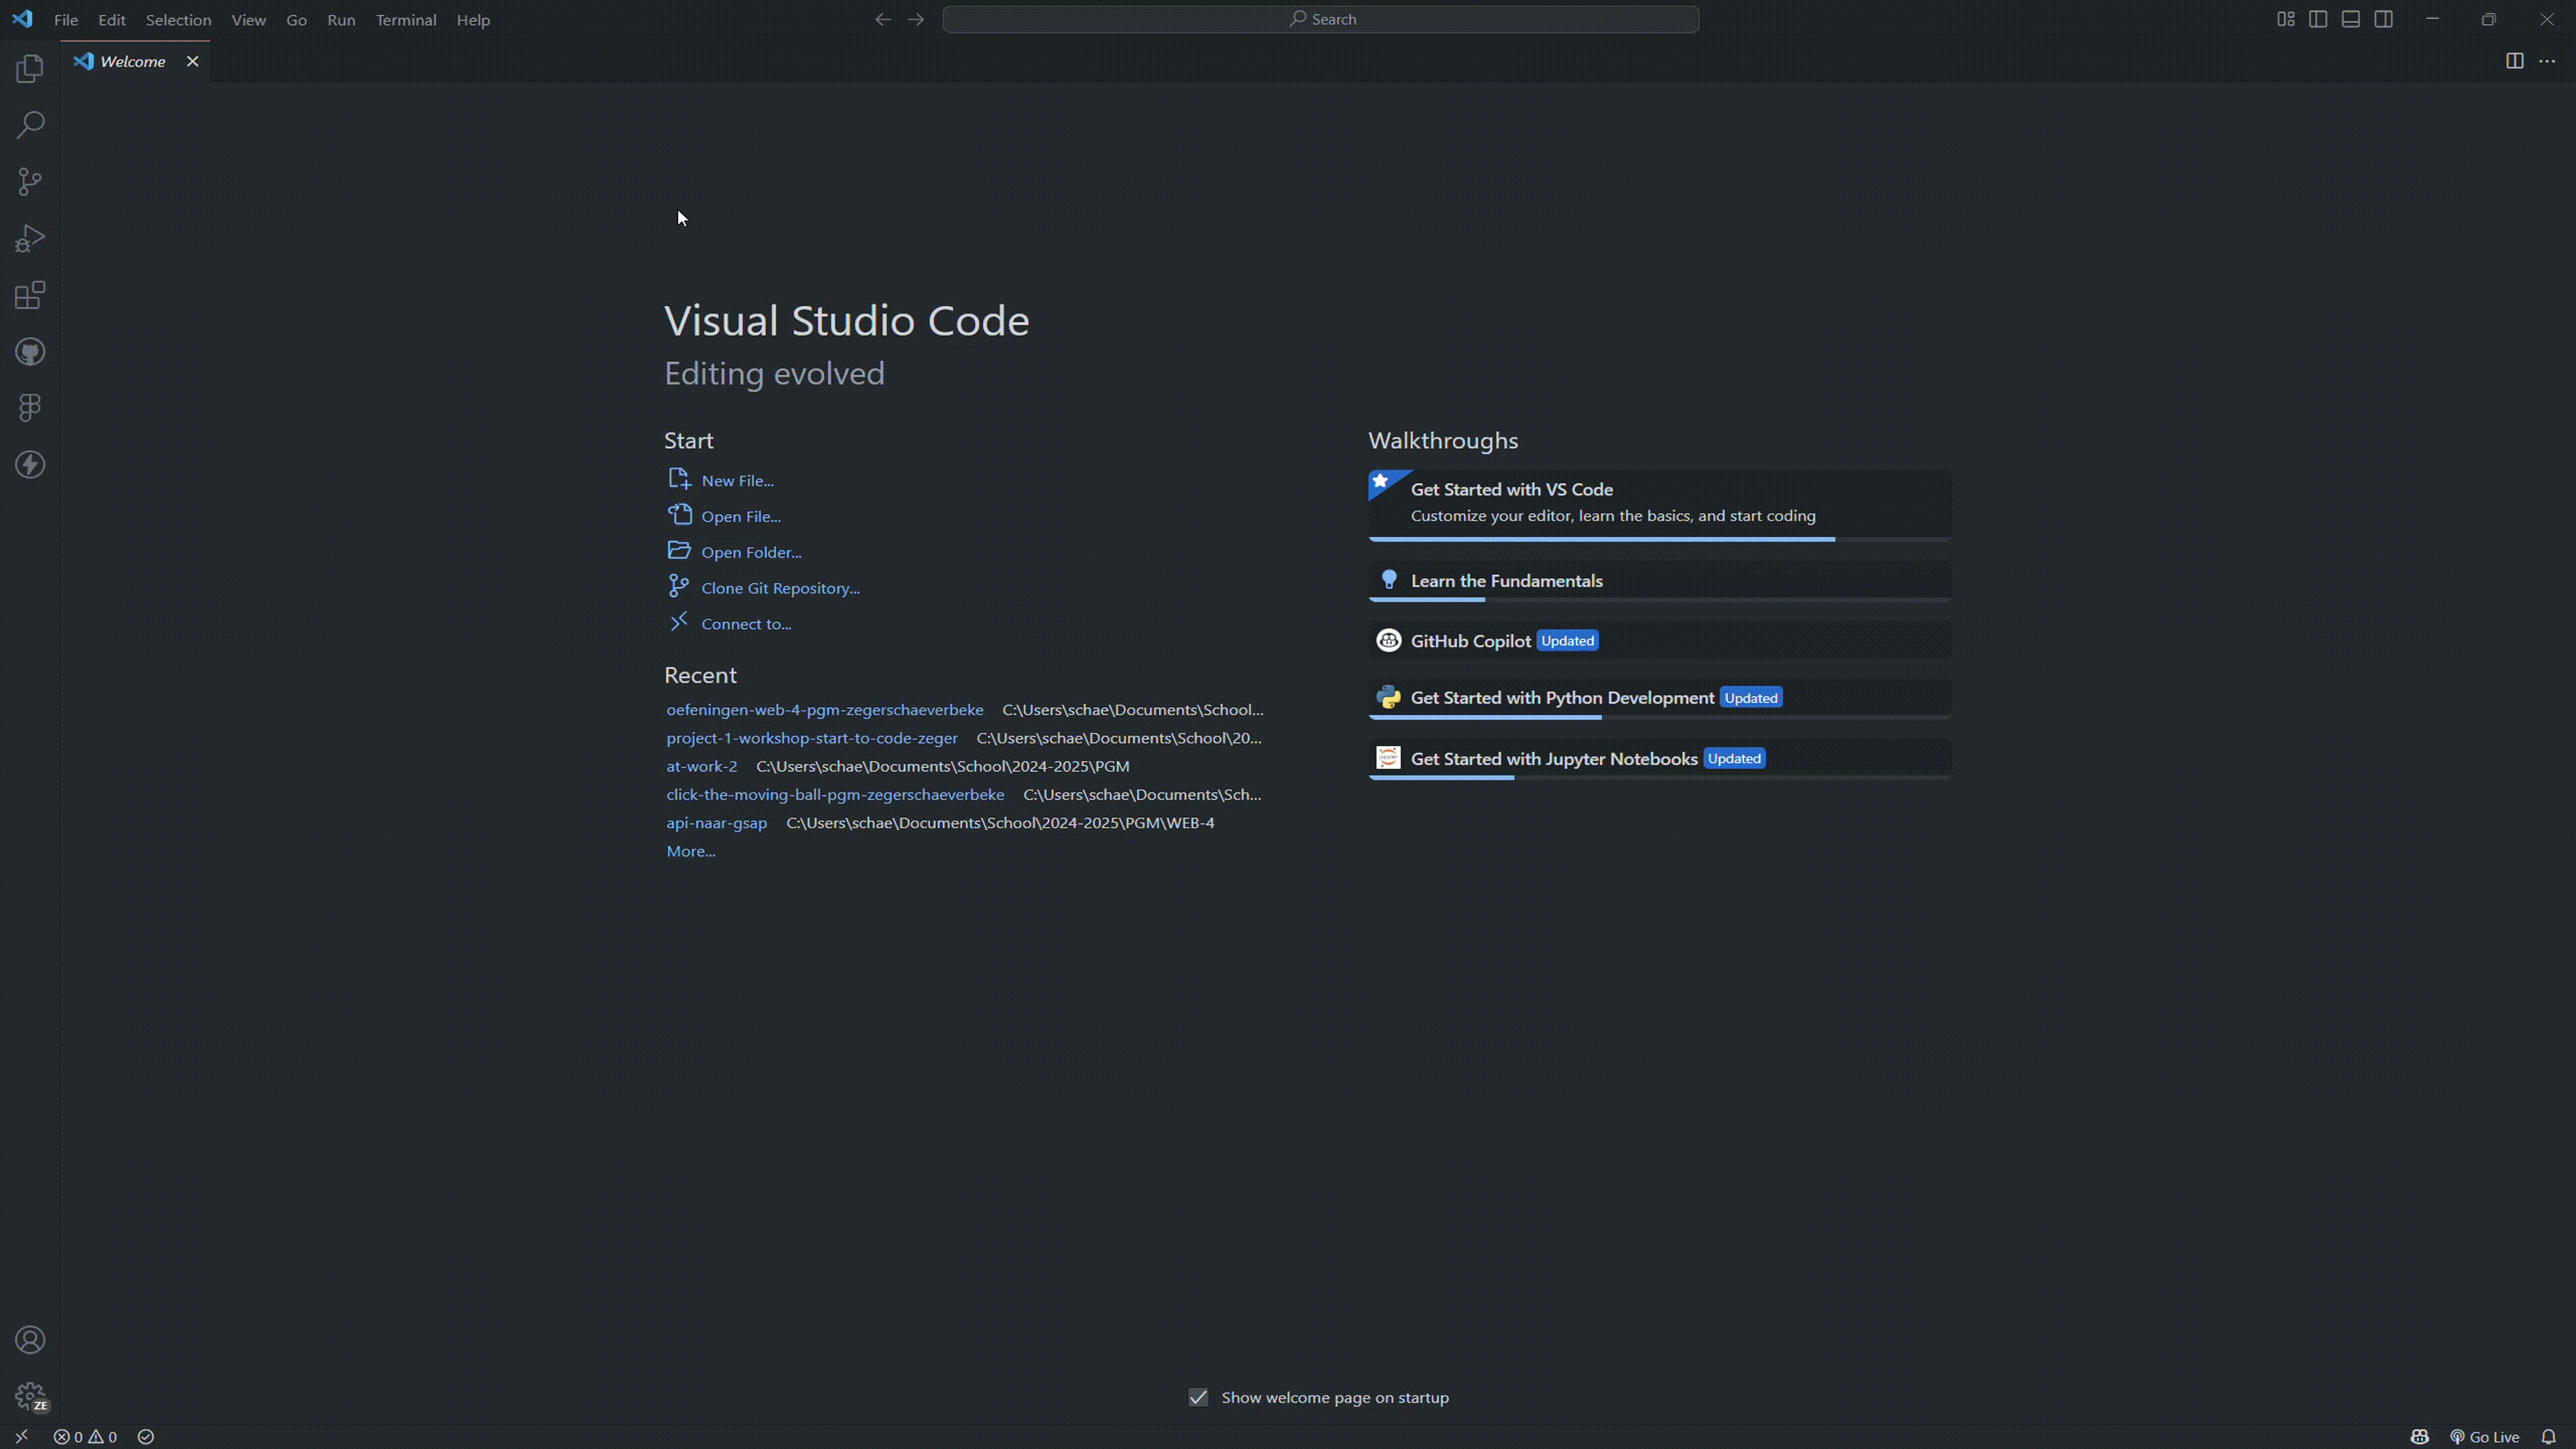Click Clone Git Repository... link
This screenshot has width=2576, height=1449.
tap(780, 588)
